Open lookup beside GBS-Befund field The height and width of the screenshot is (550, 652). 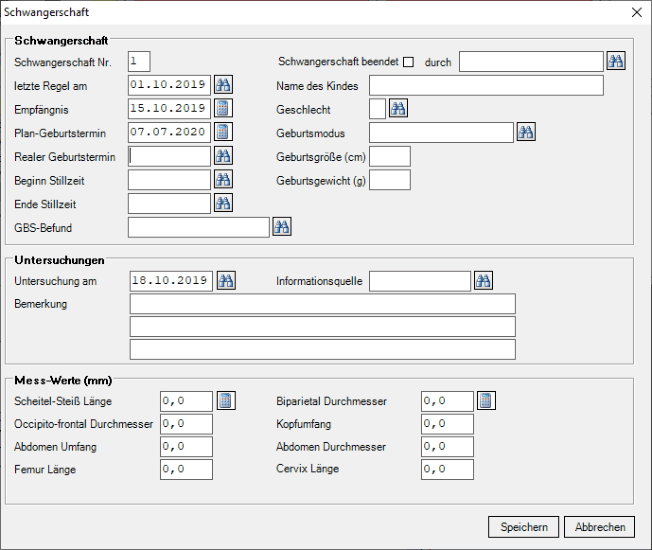click(282, 227)
